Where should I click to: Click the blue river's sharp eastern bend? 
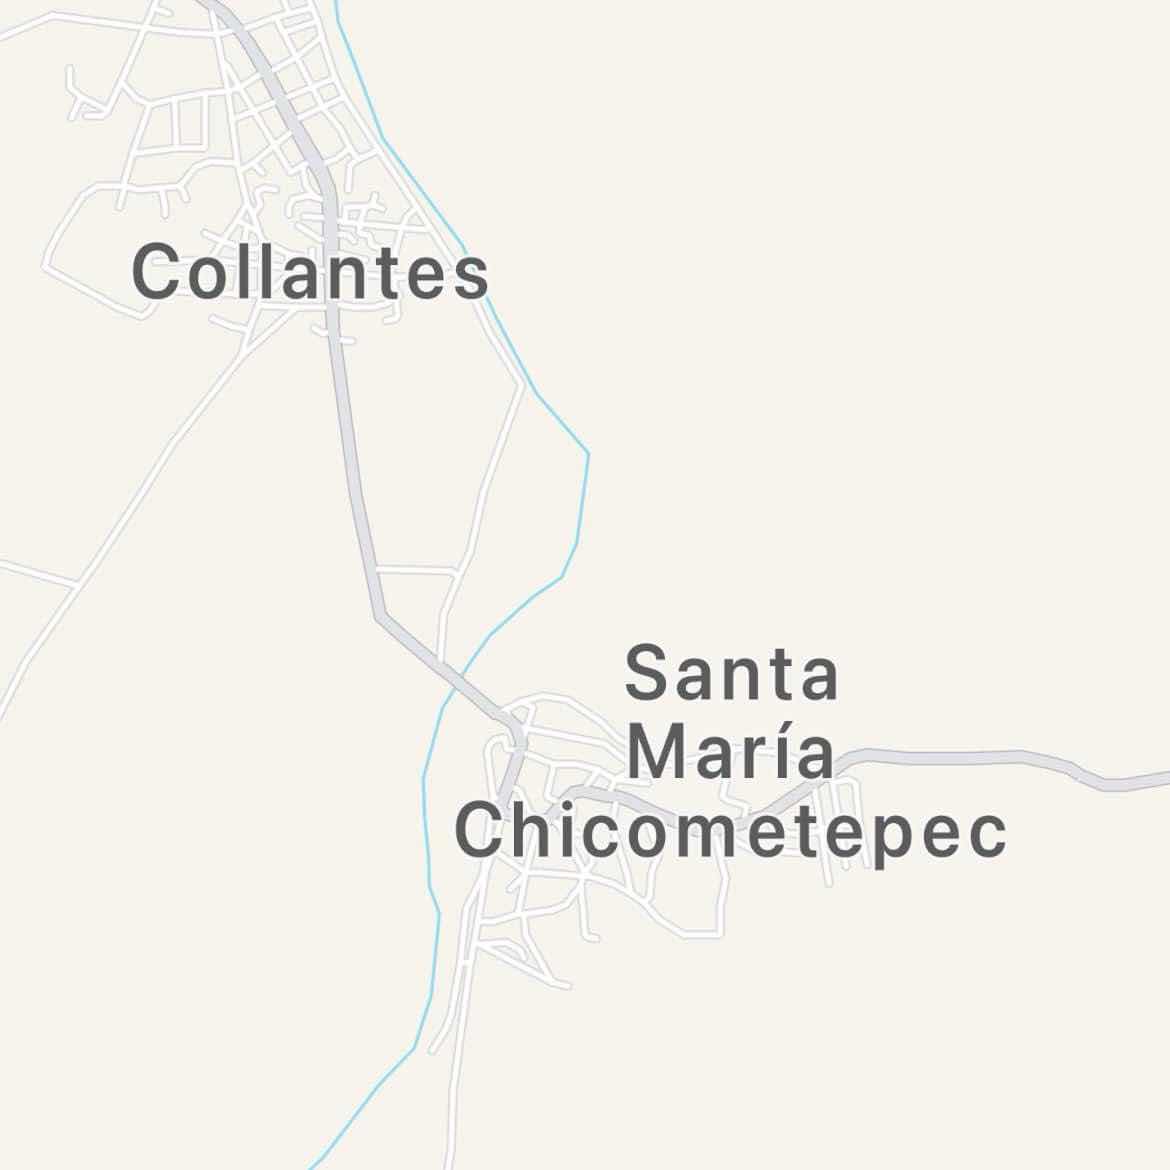[x=586, y=454]
